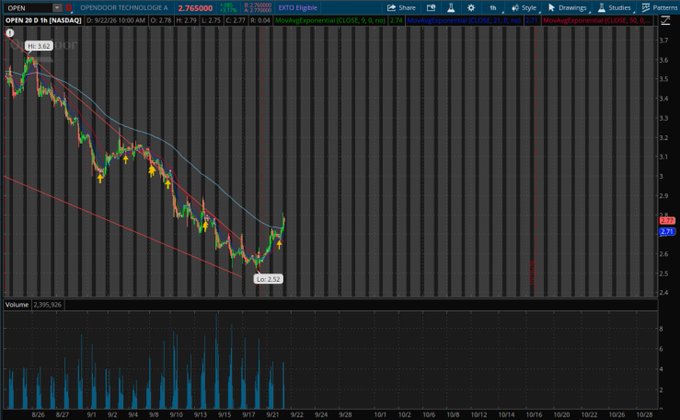
Task: Click the H: 2.79 high value
Action: coord(186,20)
